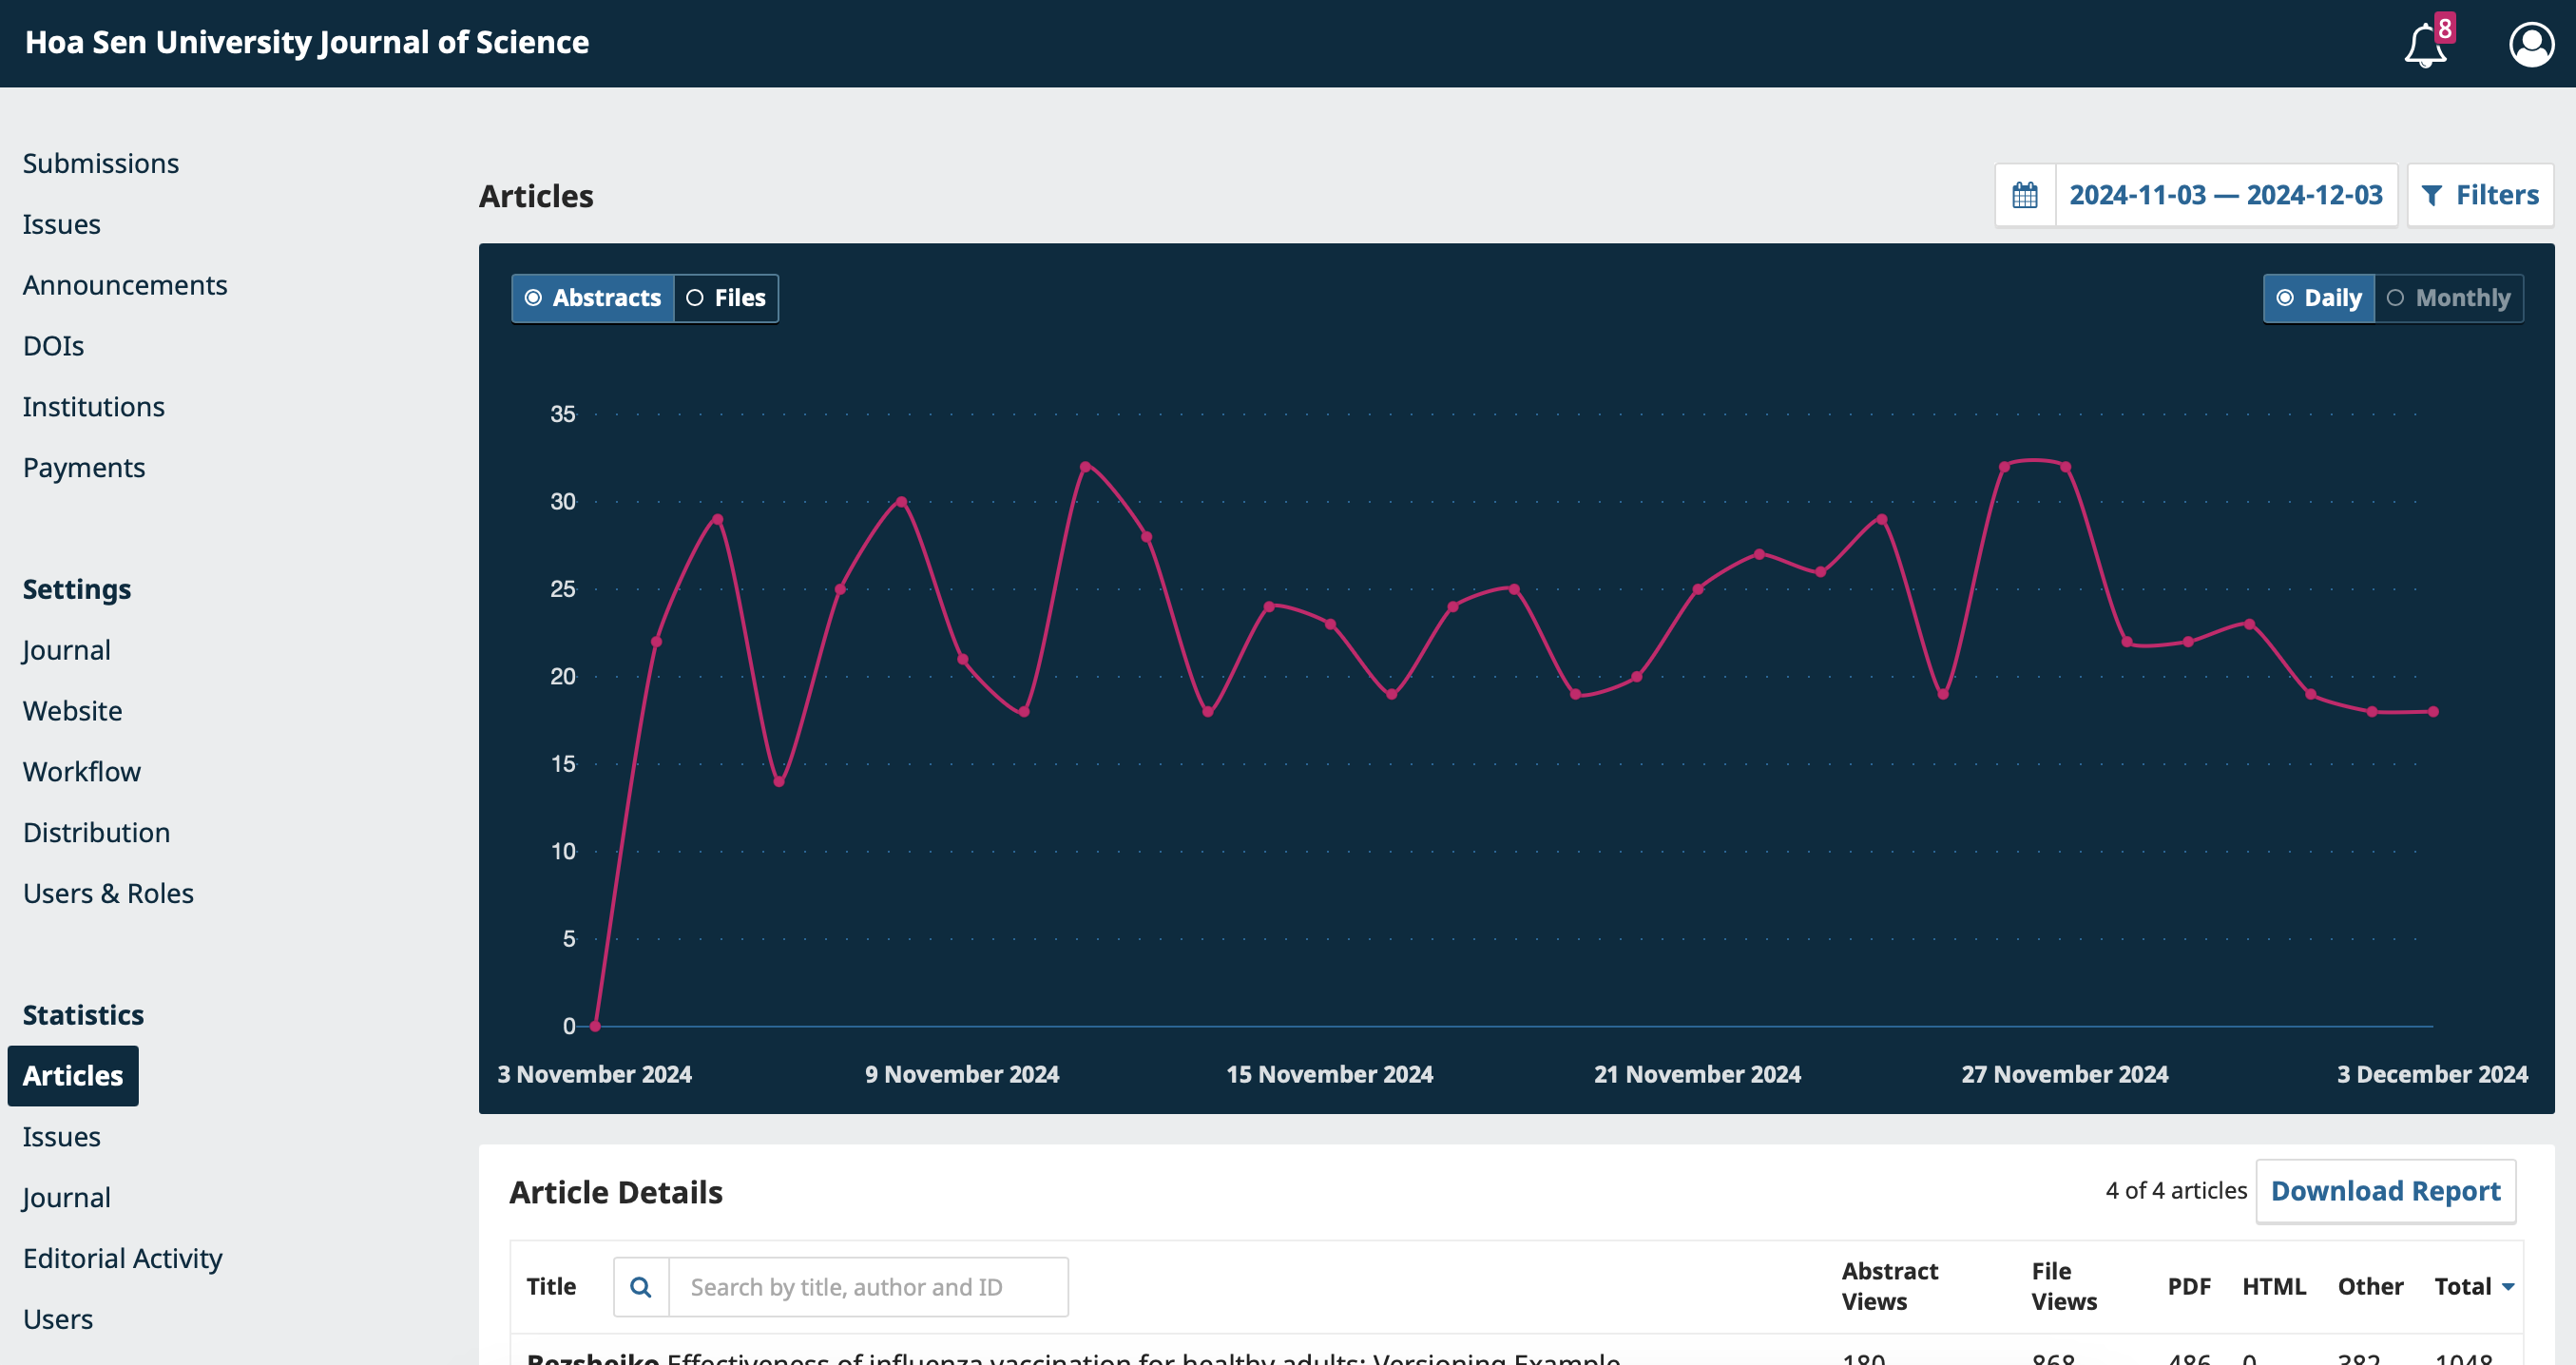Select the Abstracts radio option

tap(593, 298)
